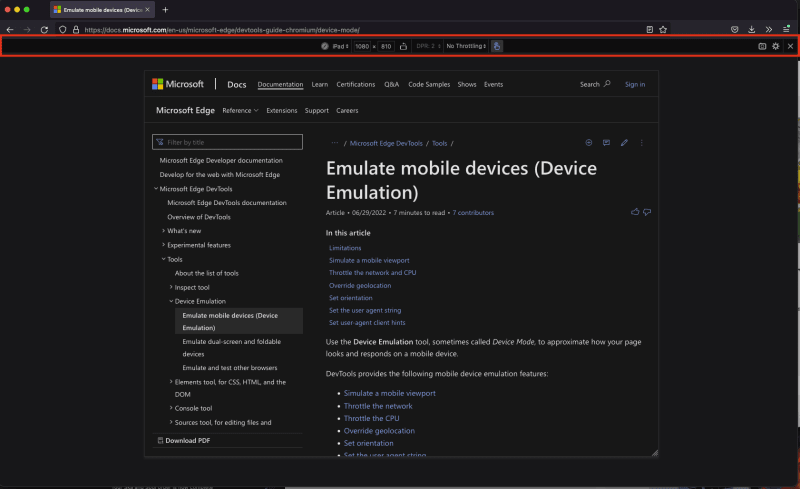The width and height of the screenshot is (800, 489).
Task: View site security via the padlock icon
Action: [x=76, y=30]
